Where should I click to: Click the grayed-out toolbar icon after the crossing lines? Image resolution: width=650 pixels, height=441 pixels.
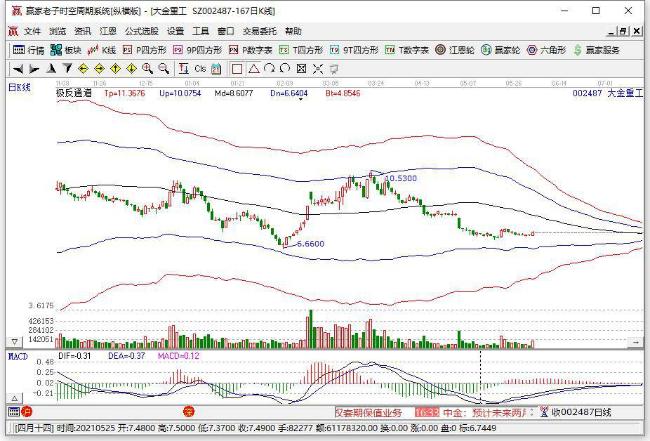pos(334,69)
